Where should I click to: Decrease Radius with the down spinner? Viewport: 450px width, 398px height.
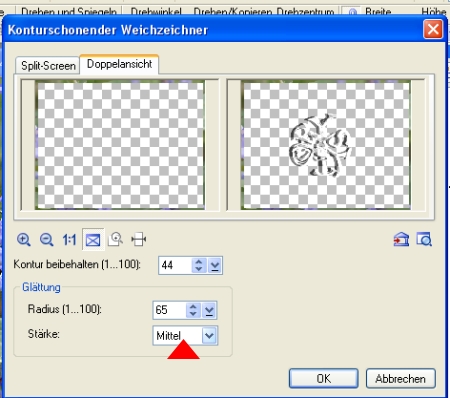193,314
